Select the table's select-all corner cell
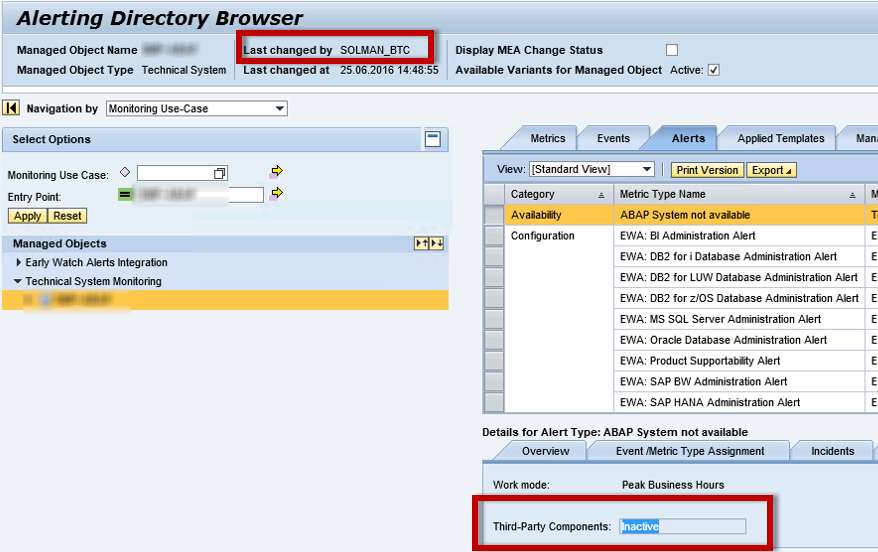 [x=494, y=194]
